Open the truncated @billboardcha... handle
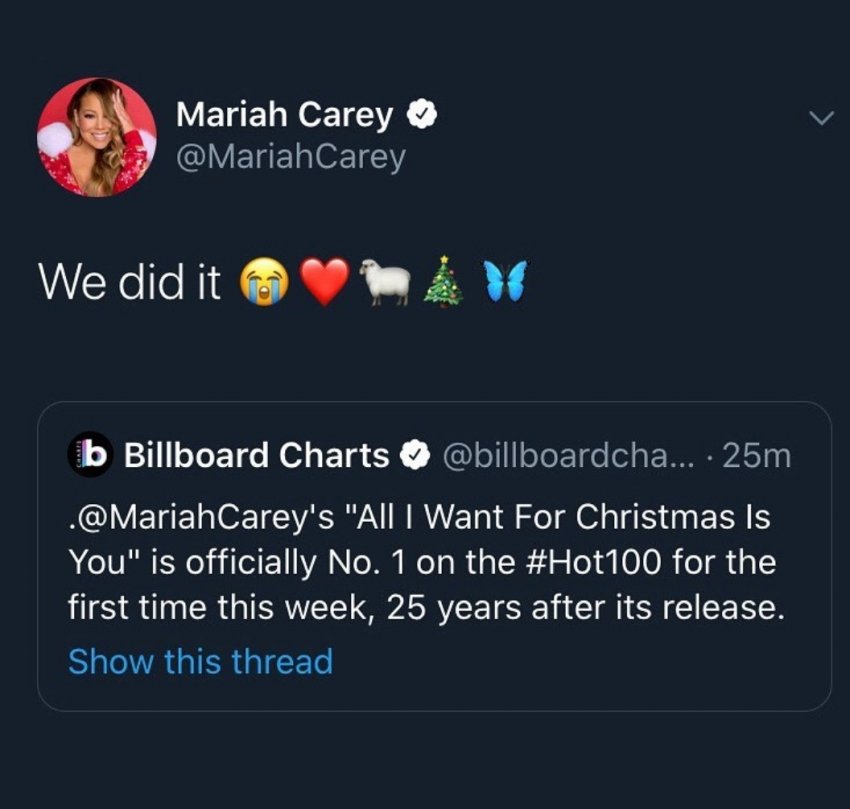Image resolution: width=850 pixels, height=809 pixels. [x=563, y=456]
